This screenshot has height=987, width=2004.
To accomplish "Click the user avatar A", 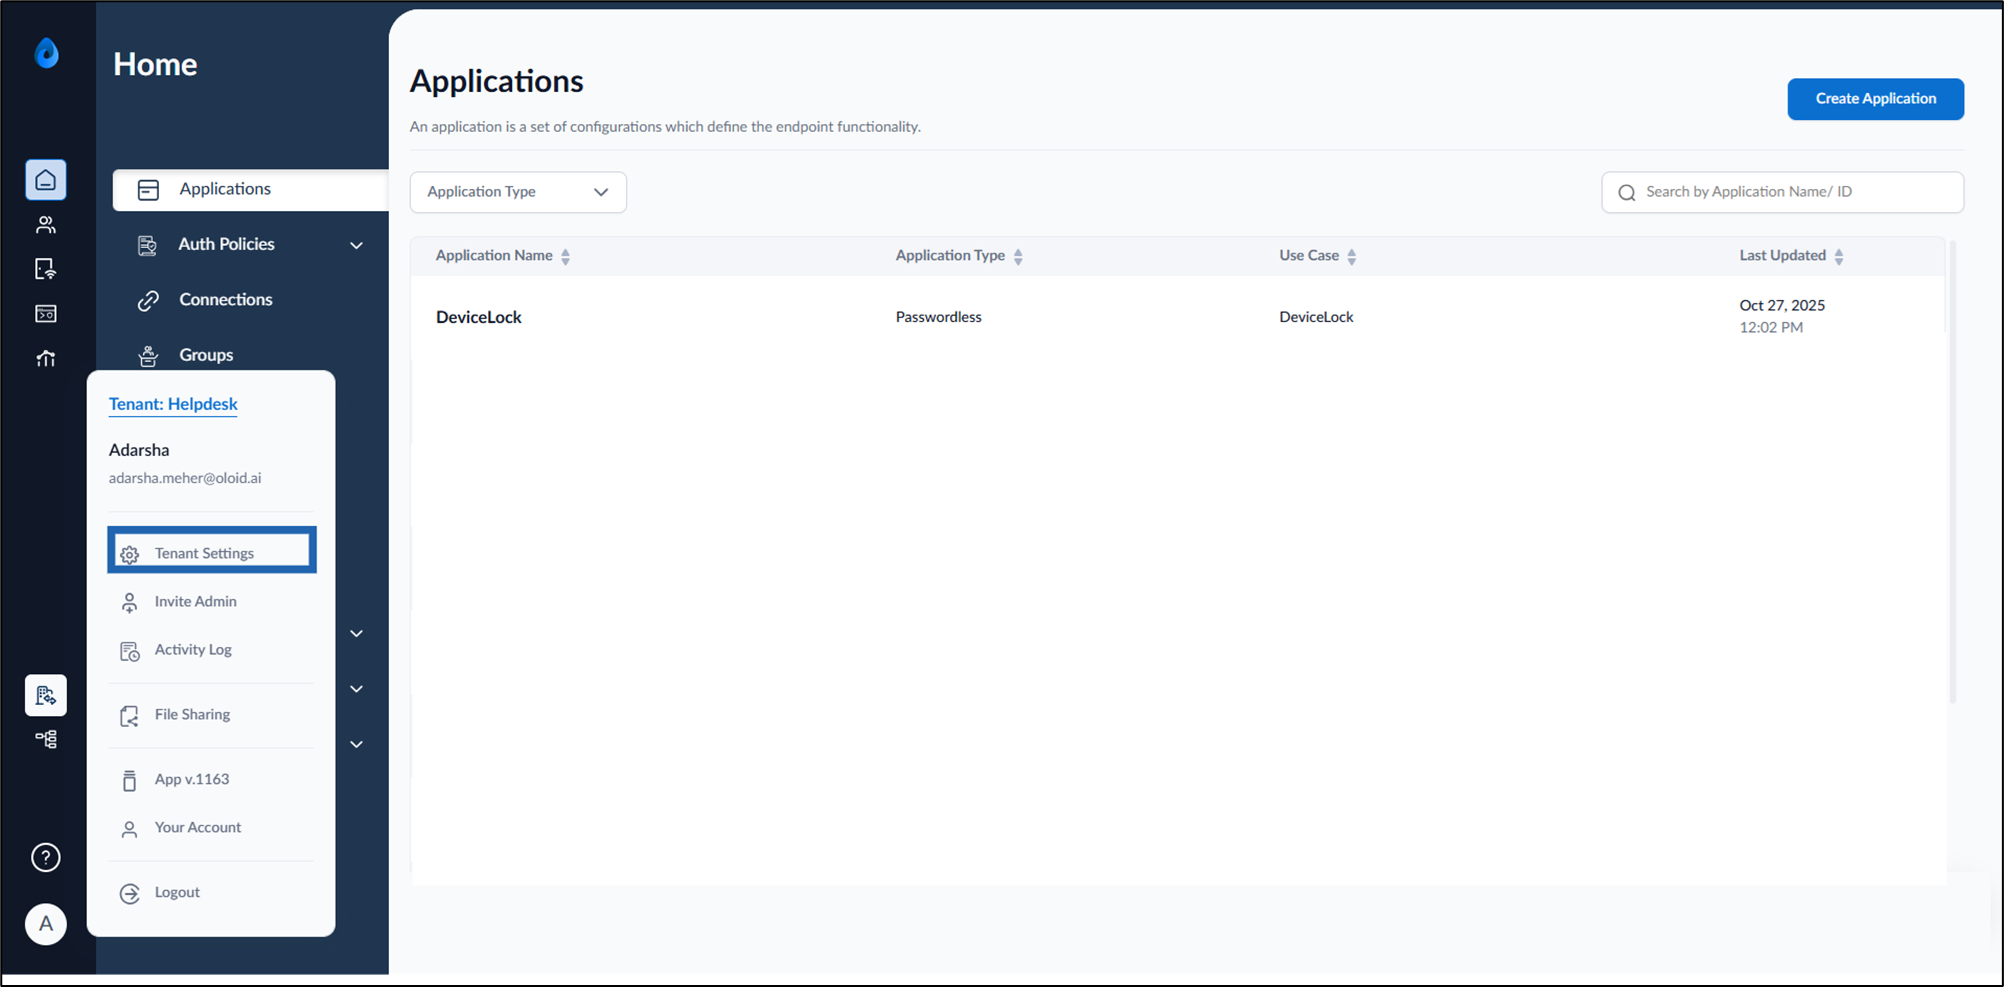I will pos(46,924).
